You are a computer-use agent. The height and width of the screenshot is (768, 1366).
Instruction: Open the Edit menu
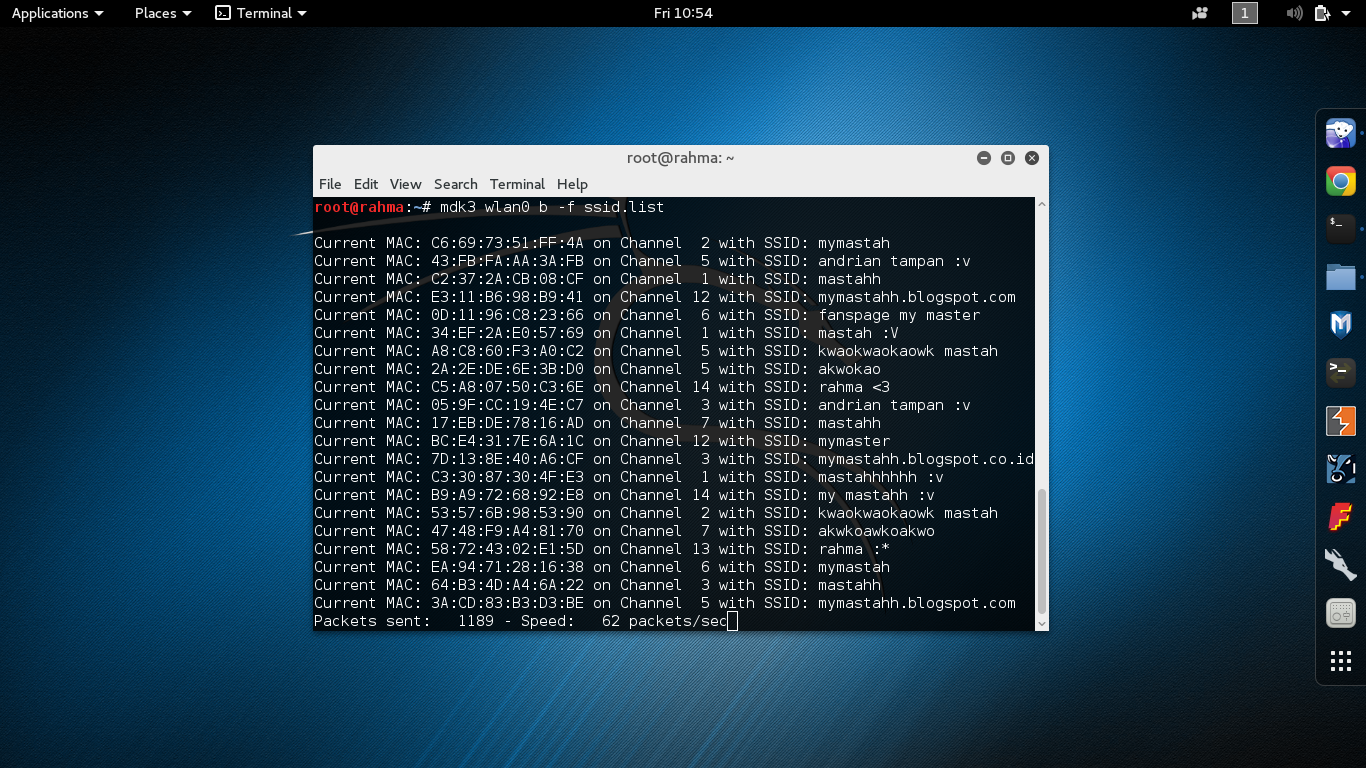coord(366,184)
